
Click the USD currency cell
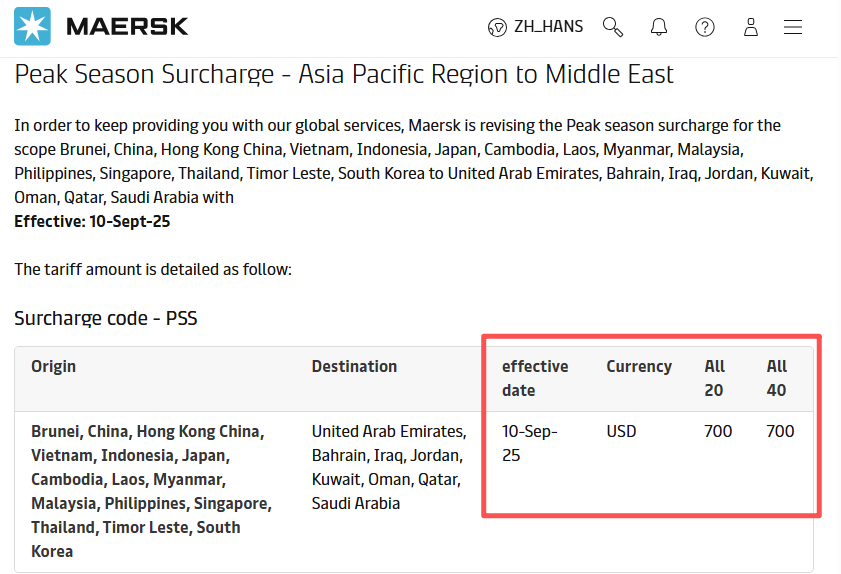pos(621,431)
